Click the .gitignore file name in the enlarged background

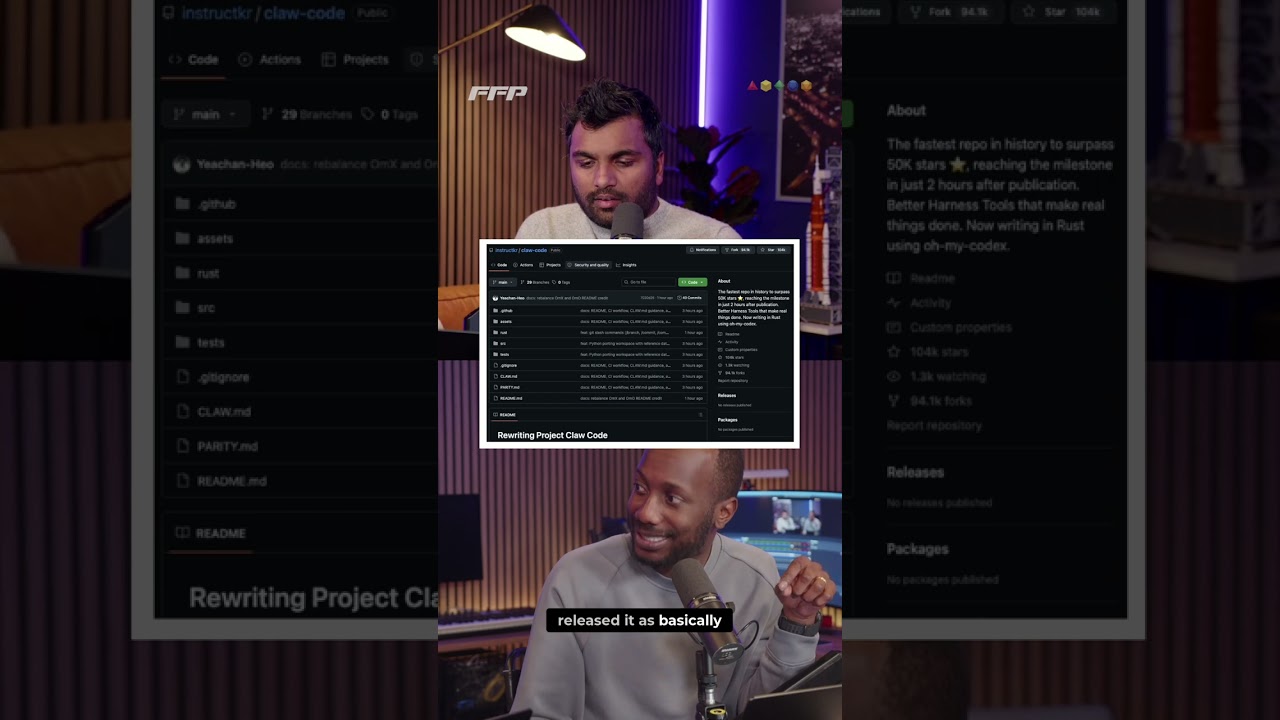tap(223, 377)
